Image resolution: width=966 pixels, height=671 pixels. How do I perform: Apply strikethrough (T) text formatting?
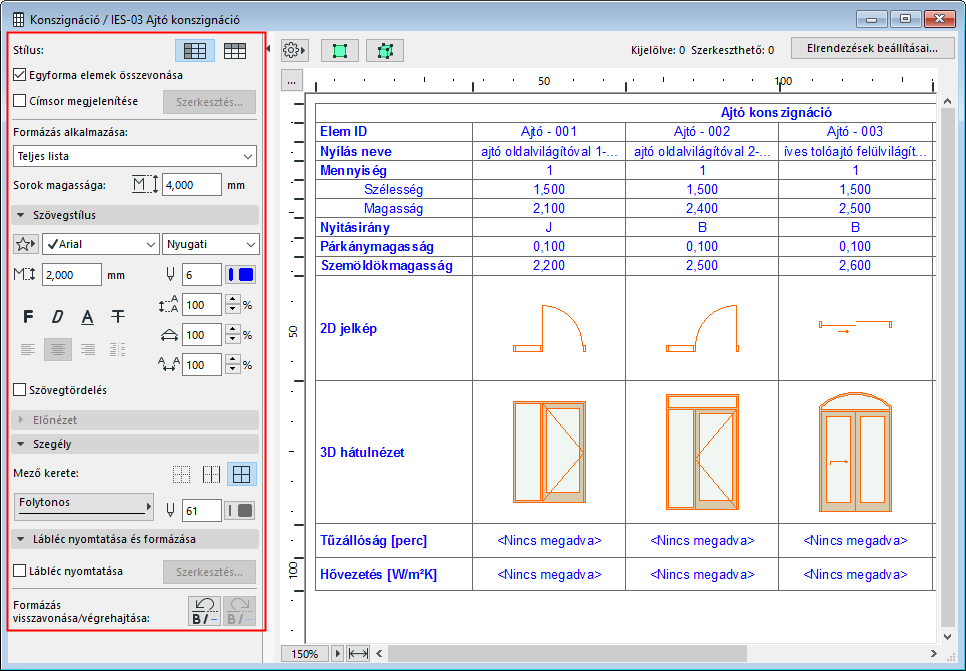[x=118, y=317]
